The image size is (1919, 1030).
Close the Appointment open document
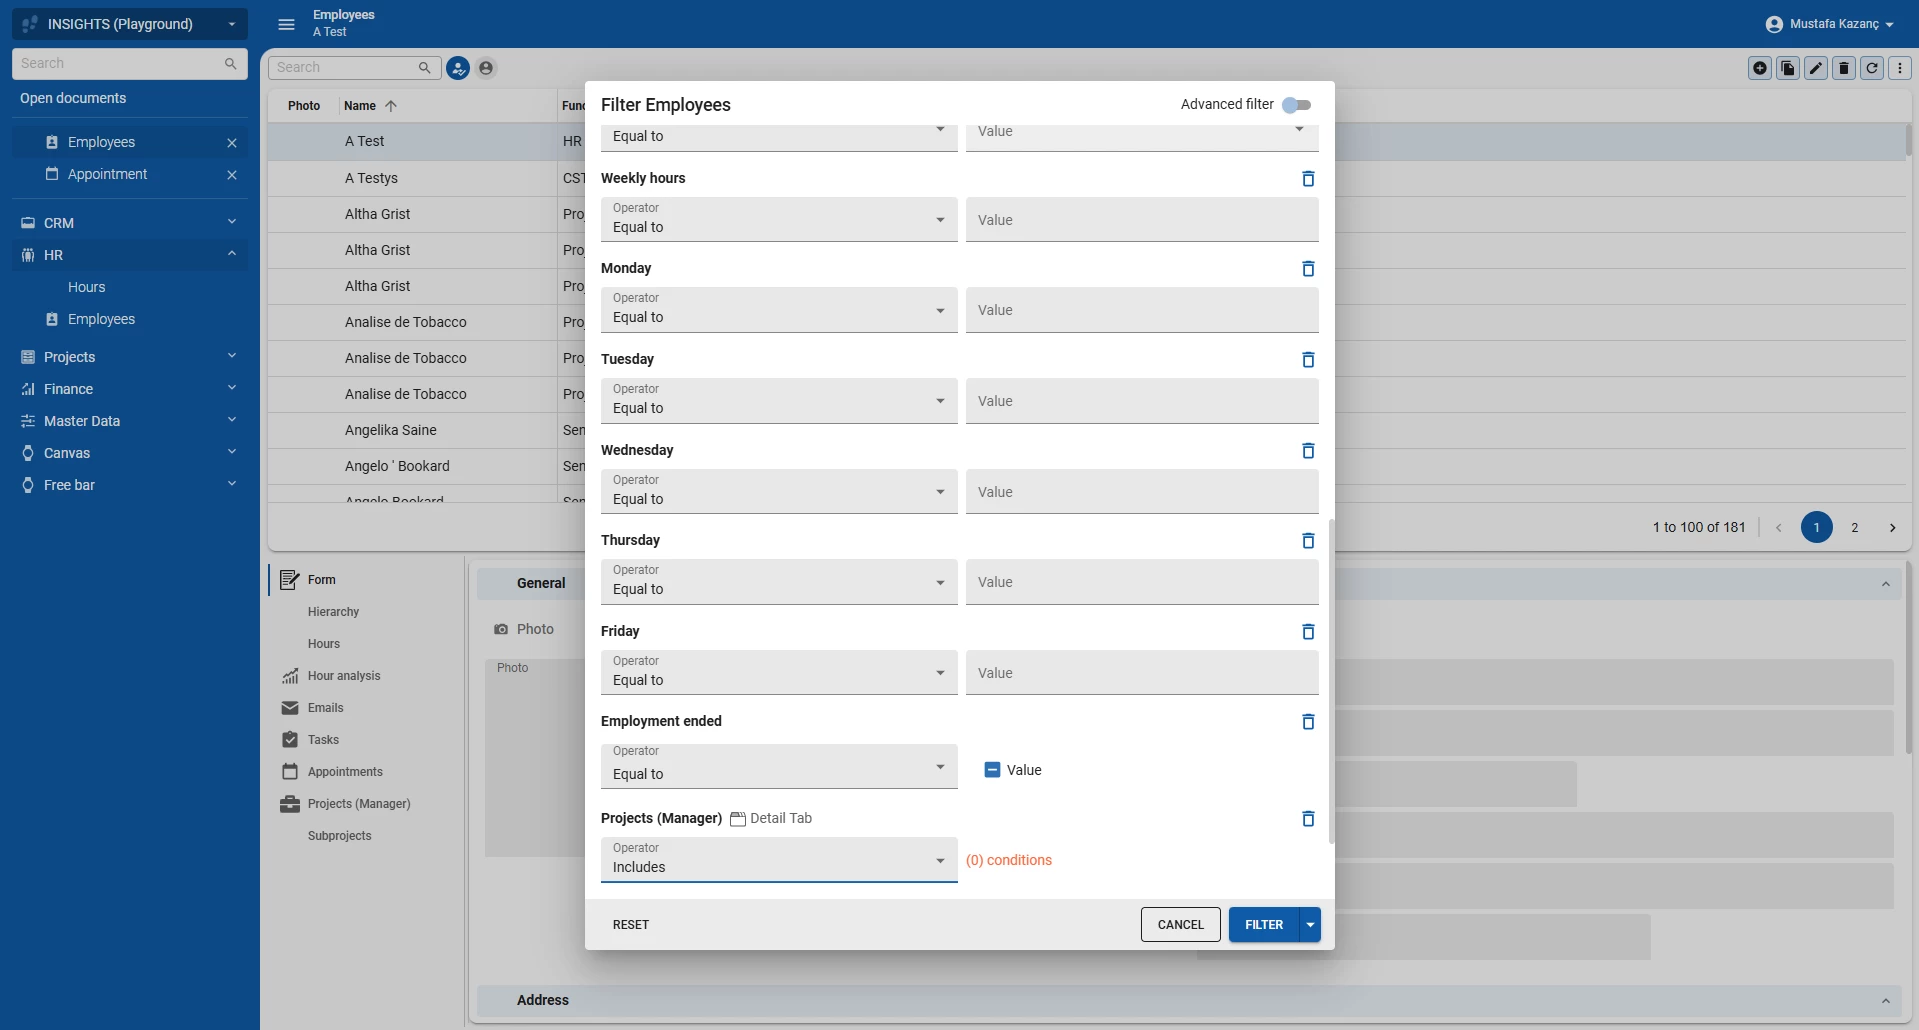click(x=232, y=175)
